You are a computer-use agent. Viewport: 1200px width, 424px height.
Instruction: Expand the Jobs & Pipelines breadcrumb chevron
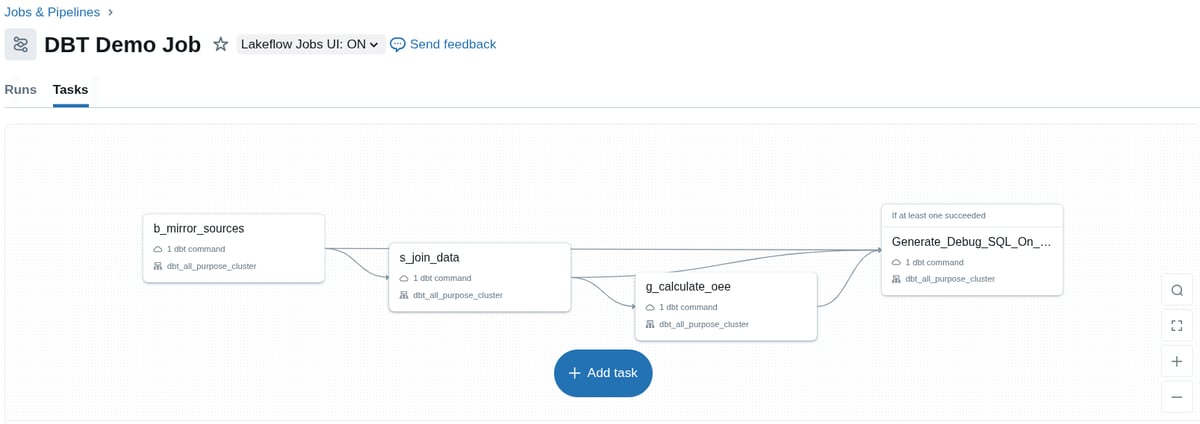coord(110,12)
